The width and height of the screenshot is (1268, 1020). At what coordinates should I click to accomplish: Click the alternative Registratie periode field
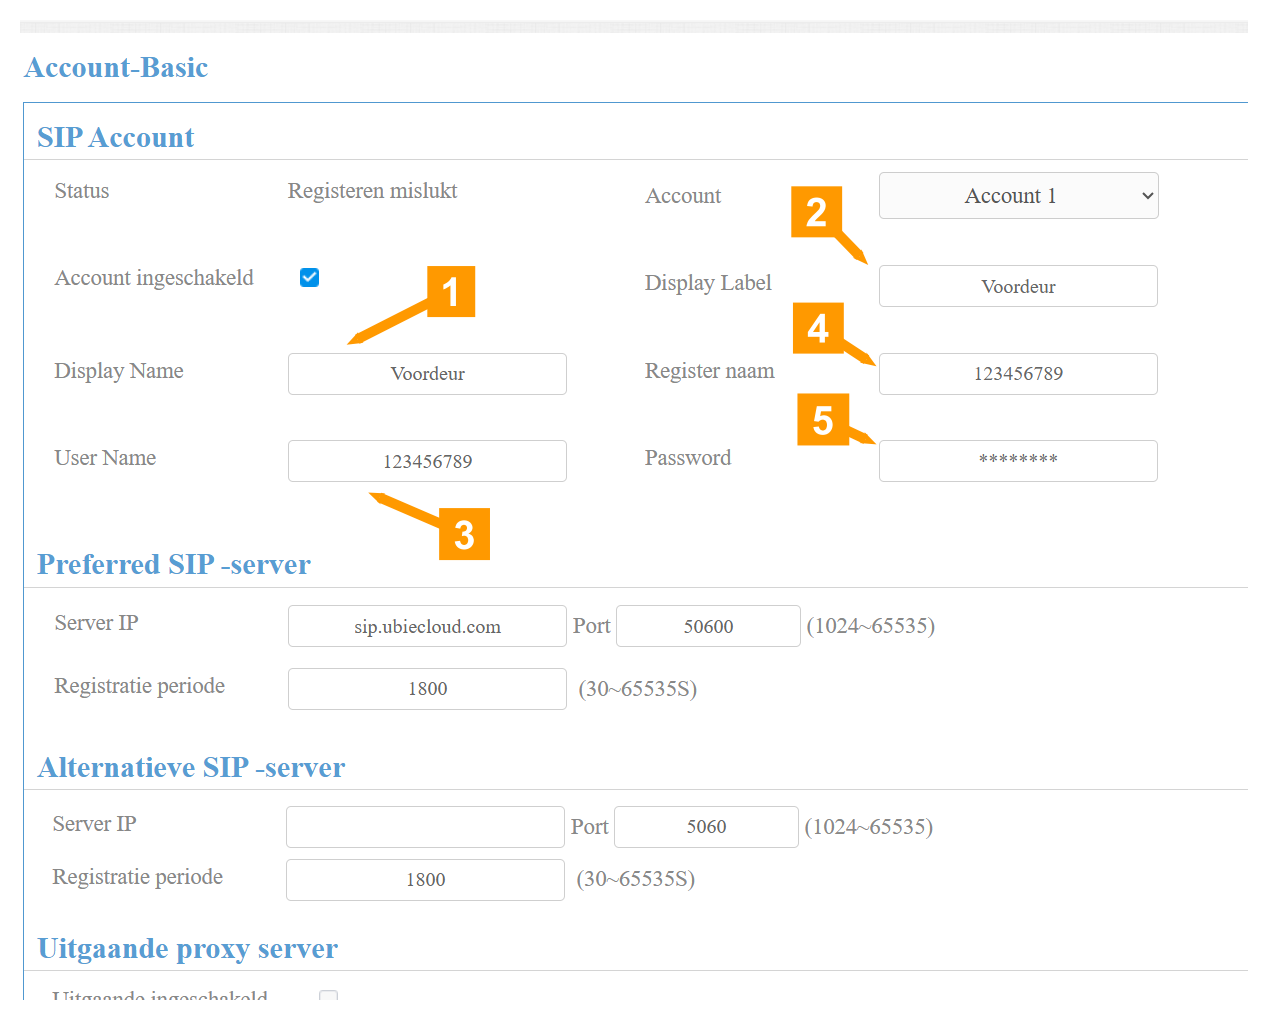pos(425,880)
